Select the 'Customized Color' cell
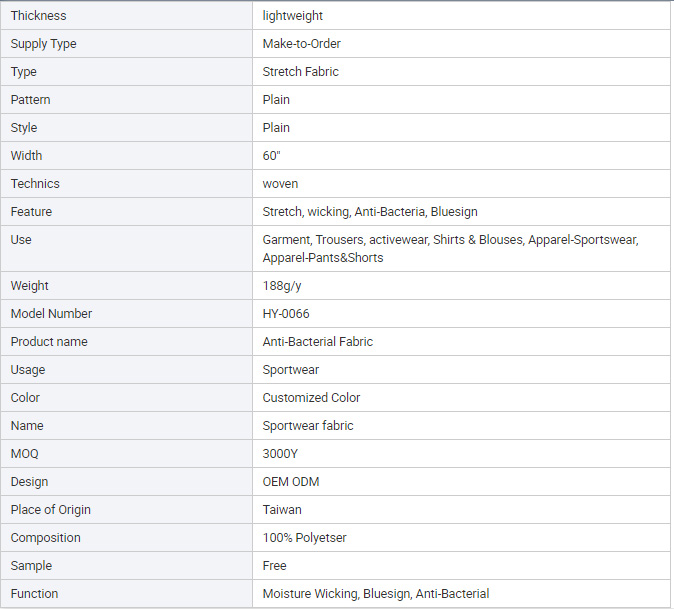This screenshot has width=674, height=609. point(461,398)
